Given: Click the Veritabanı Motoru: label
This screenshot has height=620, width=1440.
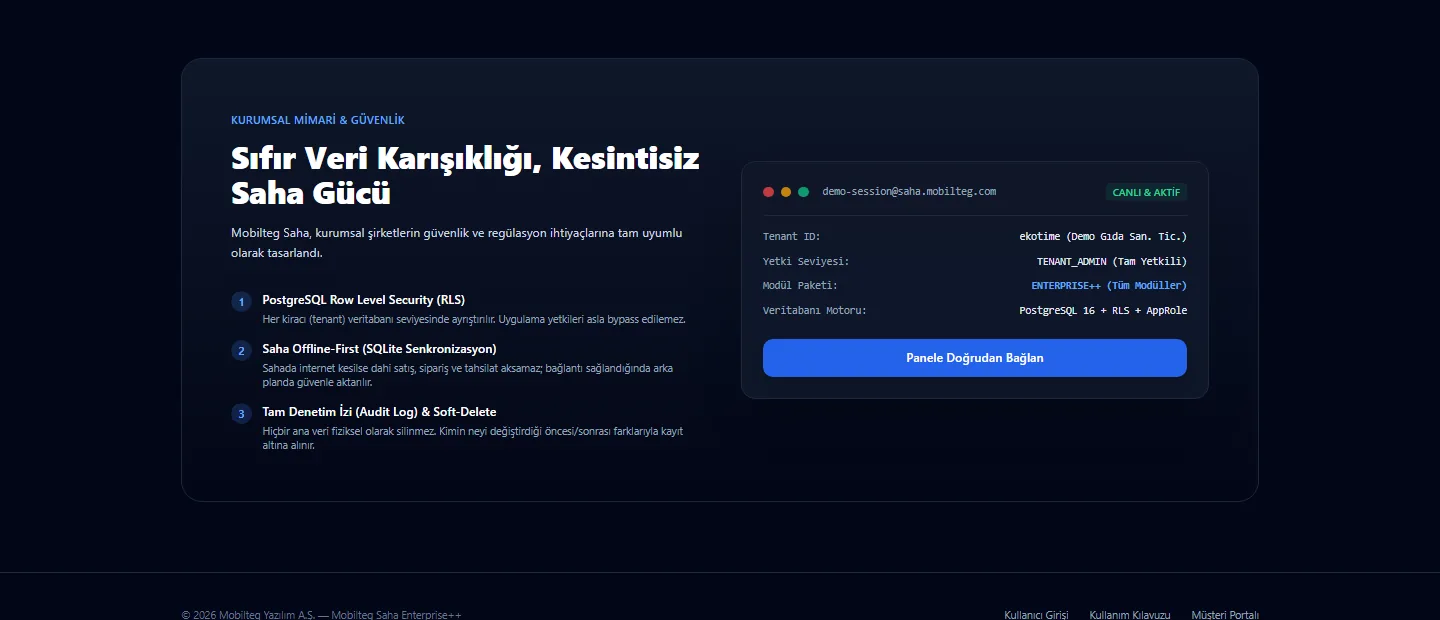Looking at the screenshot, I should coord(815,311).
